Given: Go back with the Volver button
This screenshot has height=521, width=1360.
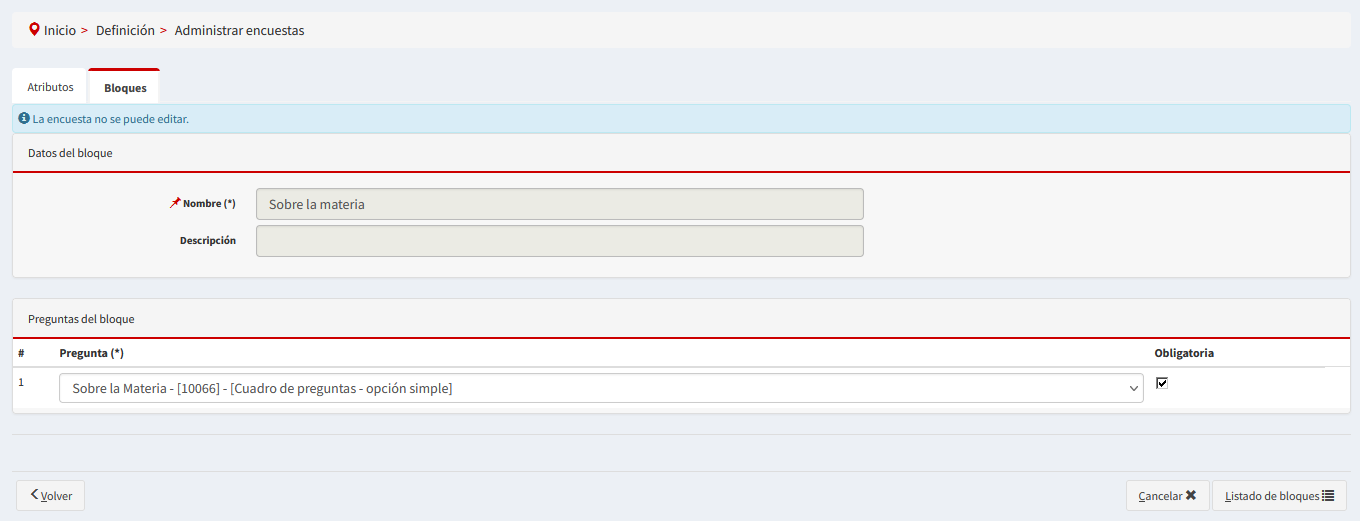Looking at the screenshot, I should (x=51, y=496).
